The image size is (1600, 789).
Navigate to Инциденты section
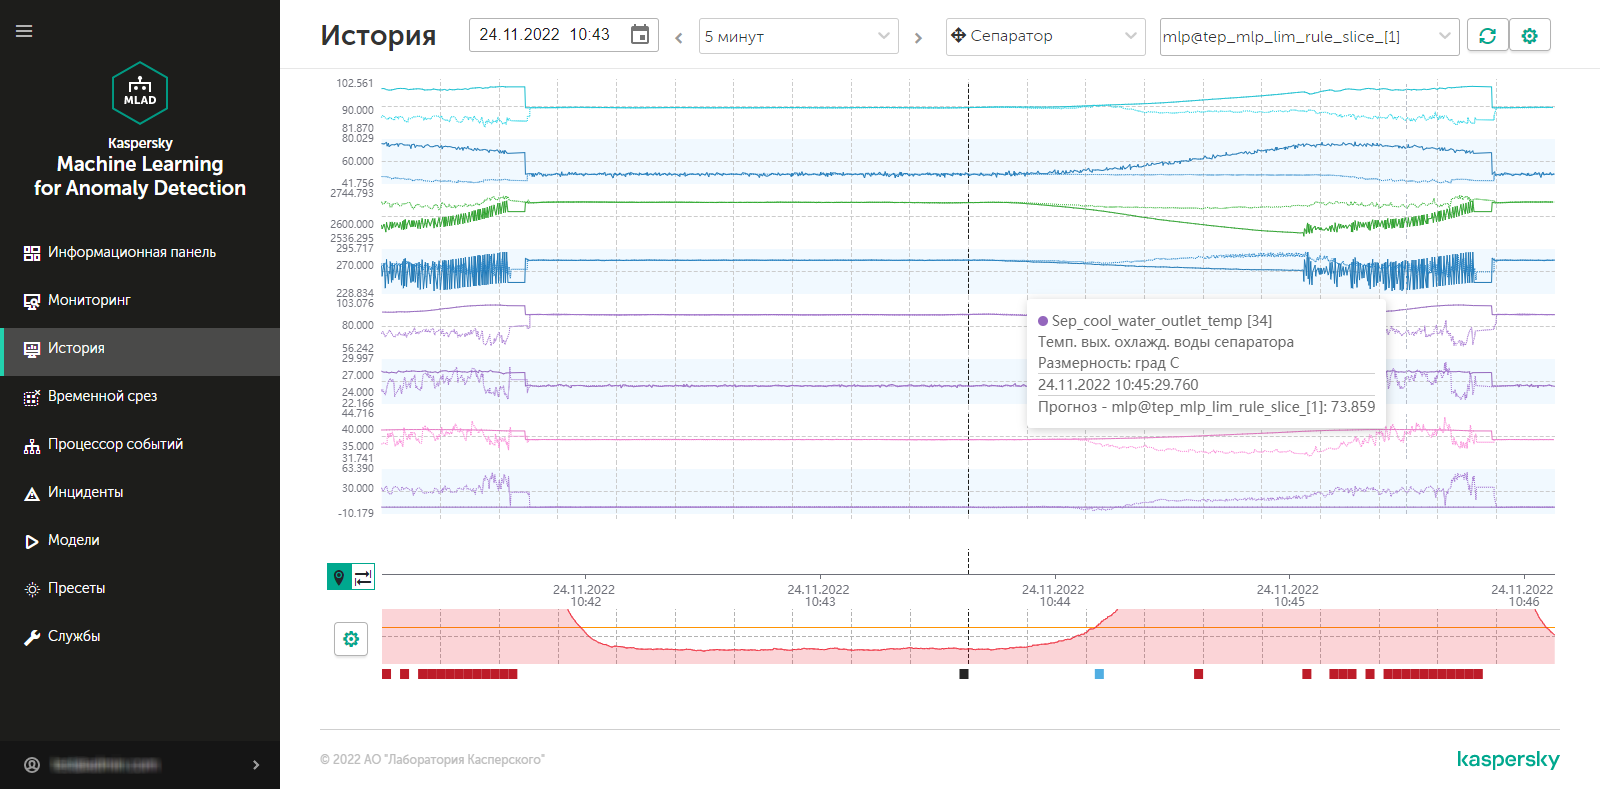[85, 492]
